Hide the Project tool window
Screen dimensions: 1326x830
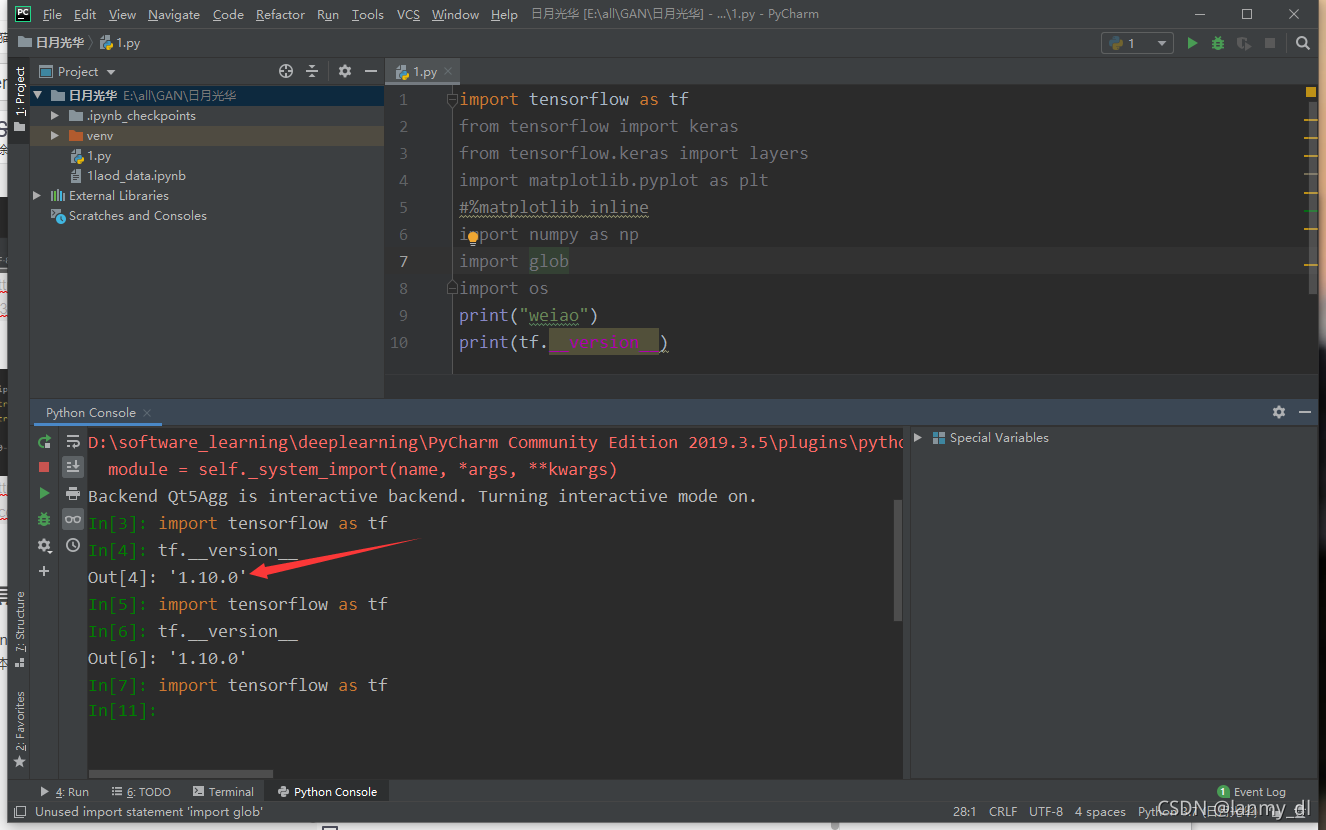371,71
